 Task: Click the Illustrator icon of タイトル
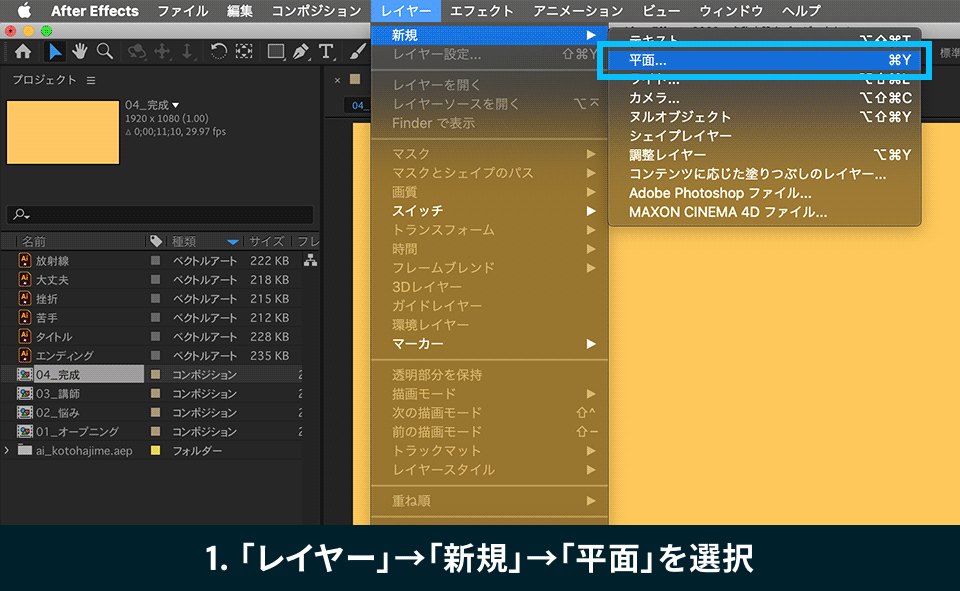point(24,336)
